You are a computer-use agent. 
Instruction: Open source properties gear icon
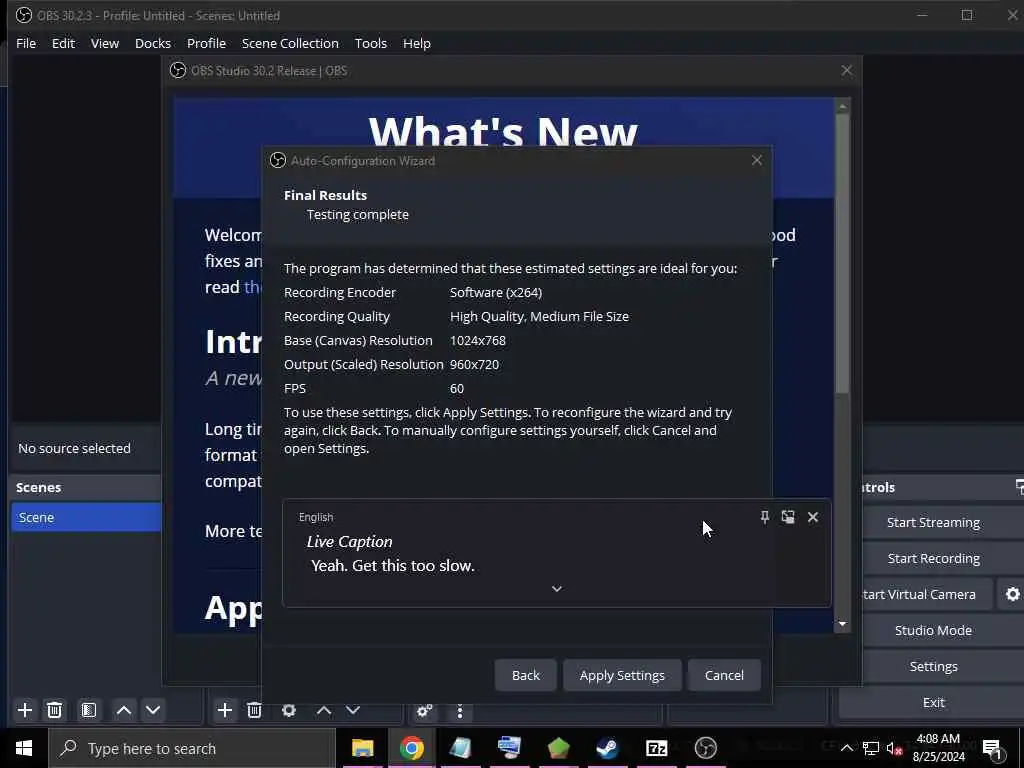[289, 710]
